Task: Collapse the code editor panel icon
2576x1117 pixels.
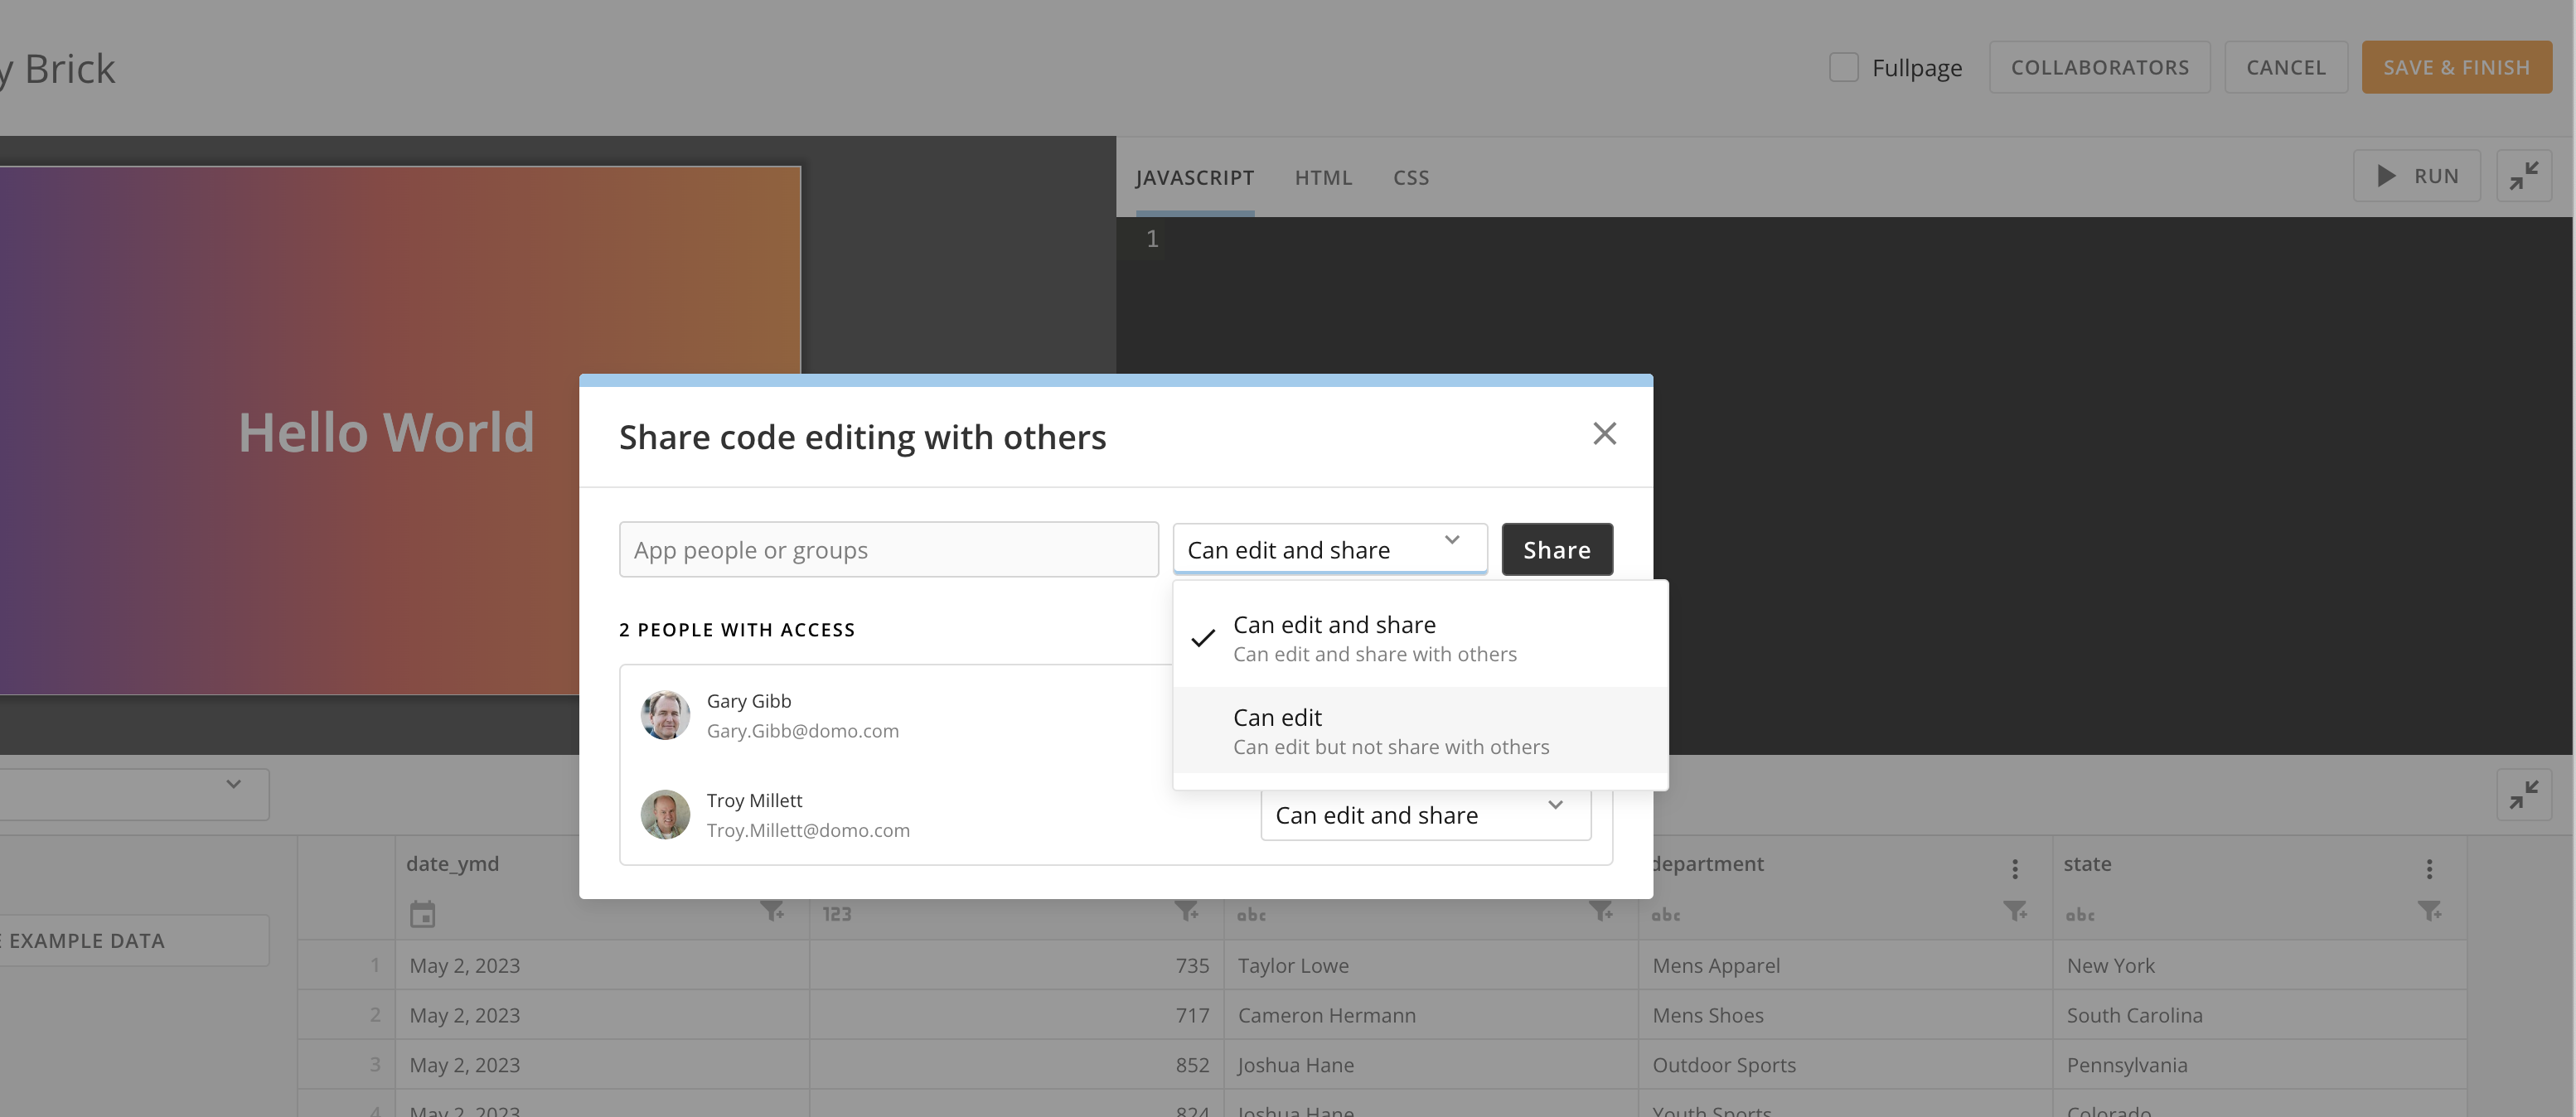Action: point(2523,176)
